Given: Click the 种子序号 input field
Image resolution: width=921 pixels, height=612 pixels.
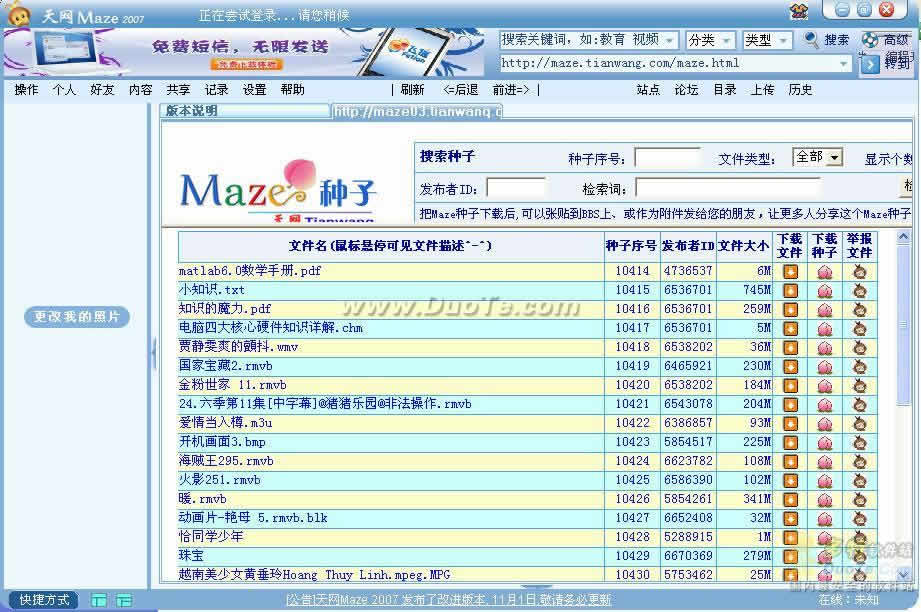Looking at the screenshot, I should [668, 158].
